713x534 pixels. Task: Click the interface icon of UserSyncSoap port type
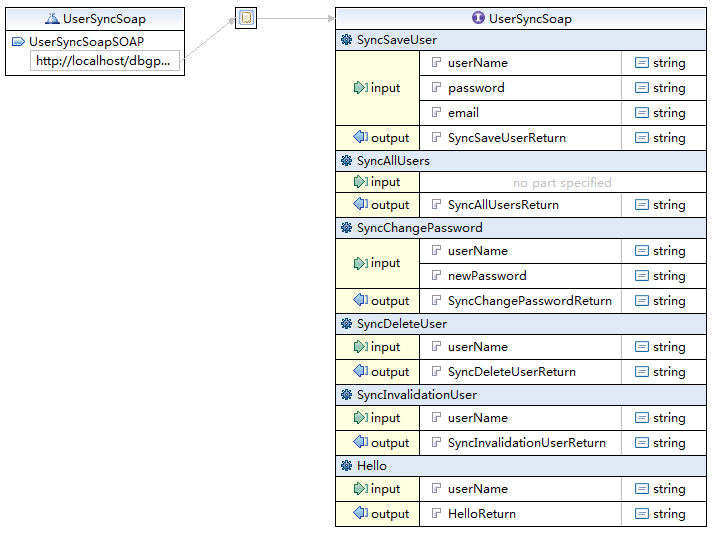point(478,18)
